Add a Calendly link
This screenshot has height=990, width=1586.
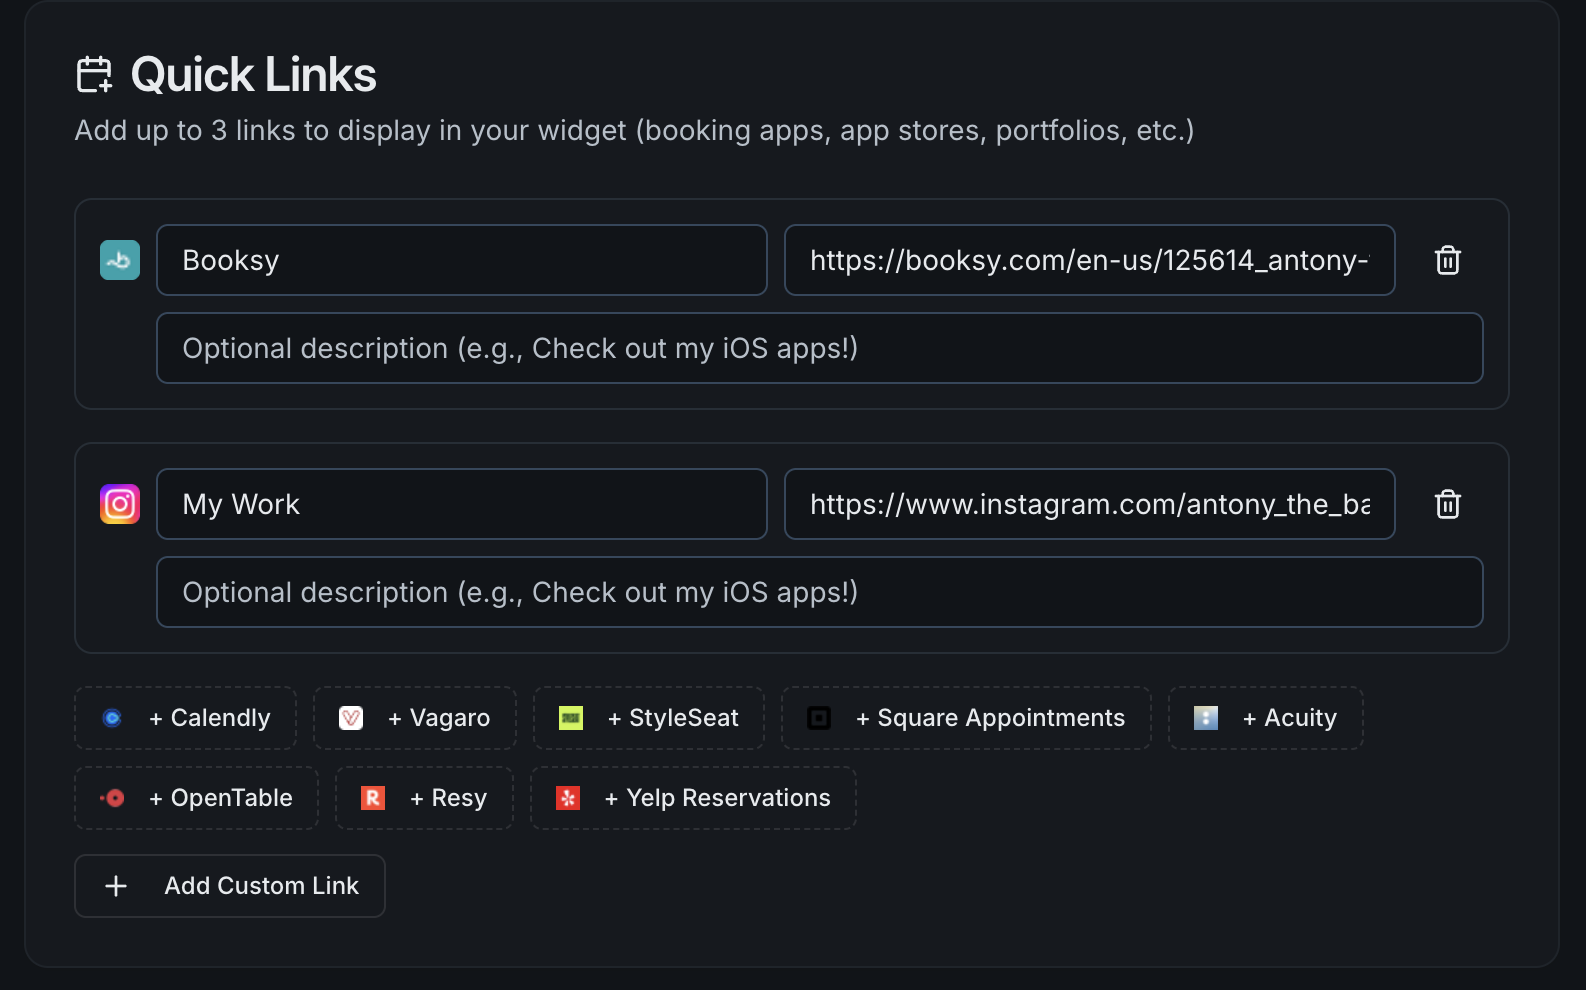(x=186, y=718)
